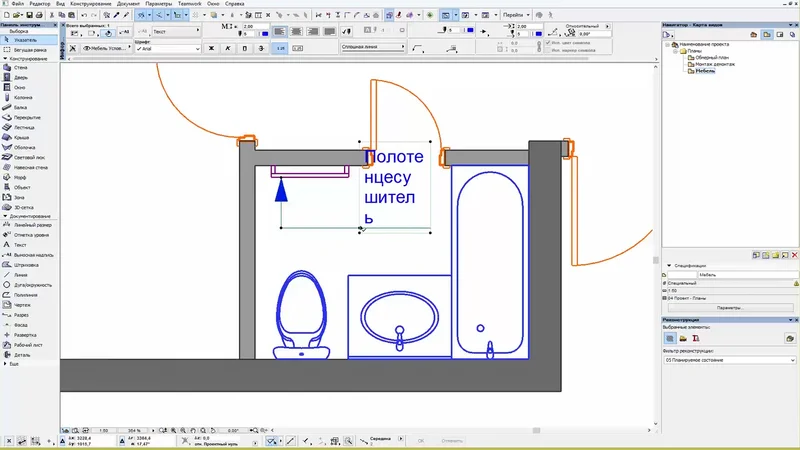The image size is (800, 450).
Task: Open the Документ menu
Action: point(128,4)
